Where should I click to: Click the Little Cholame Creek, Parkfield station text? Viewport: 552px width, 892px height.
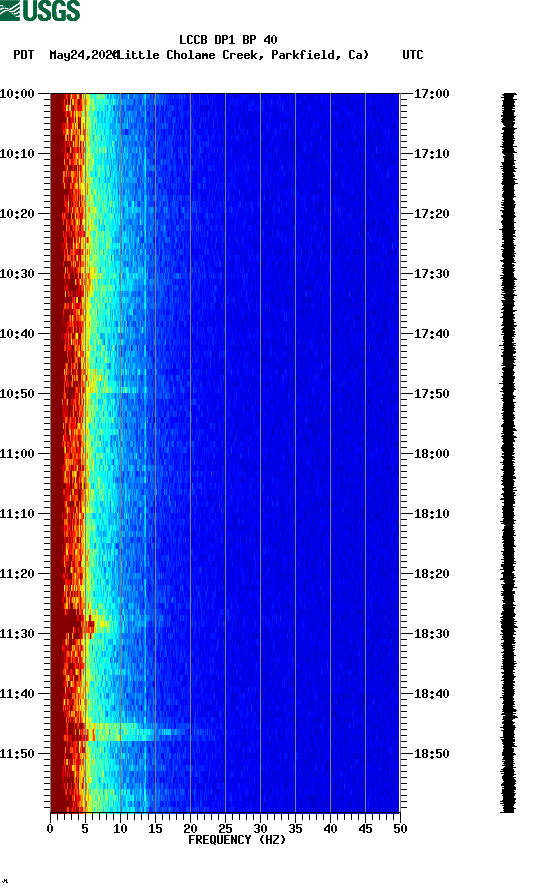[x=243, y=55]
